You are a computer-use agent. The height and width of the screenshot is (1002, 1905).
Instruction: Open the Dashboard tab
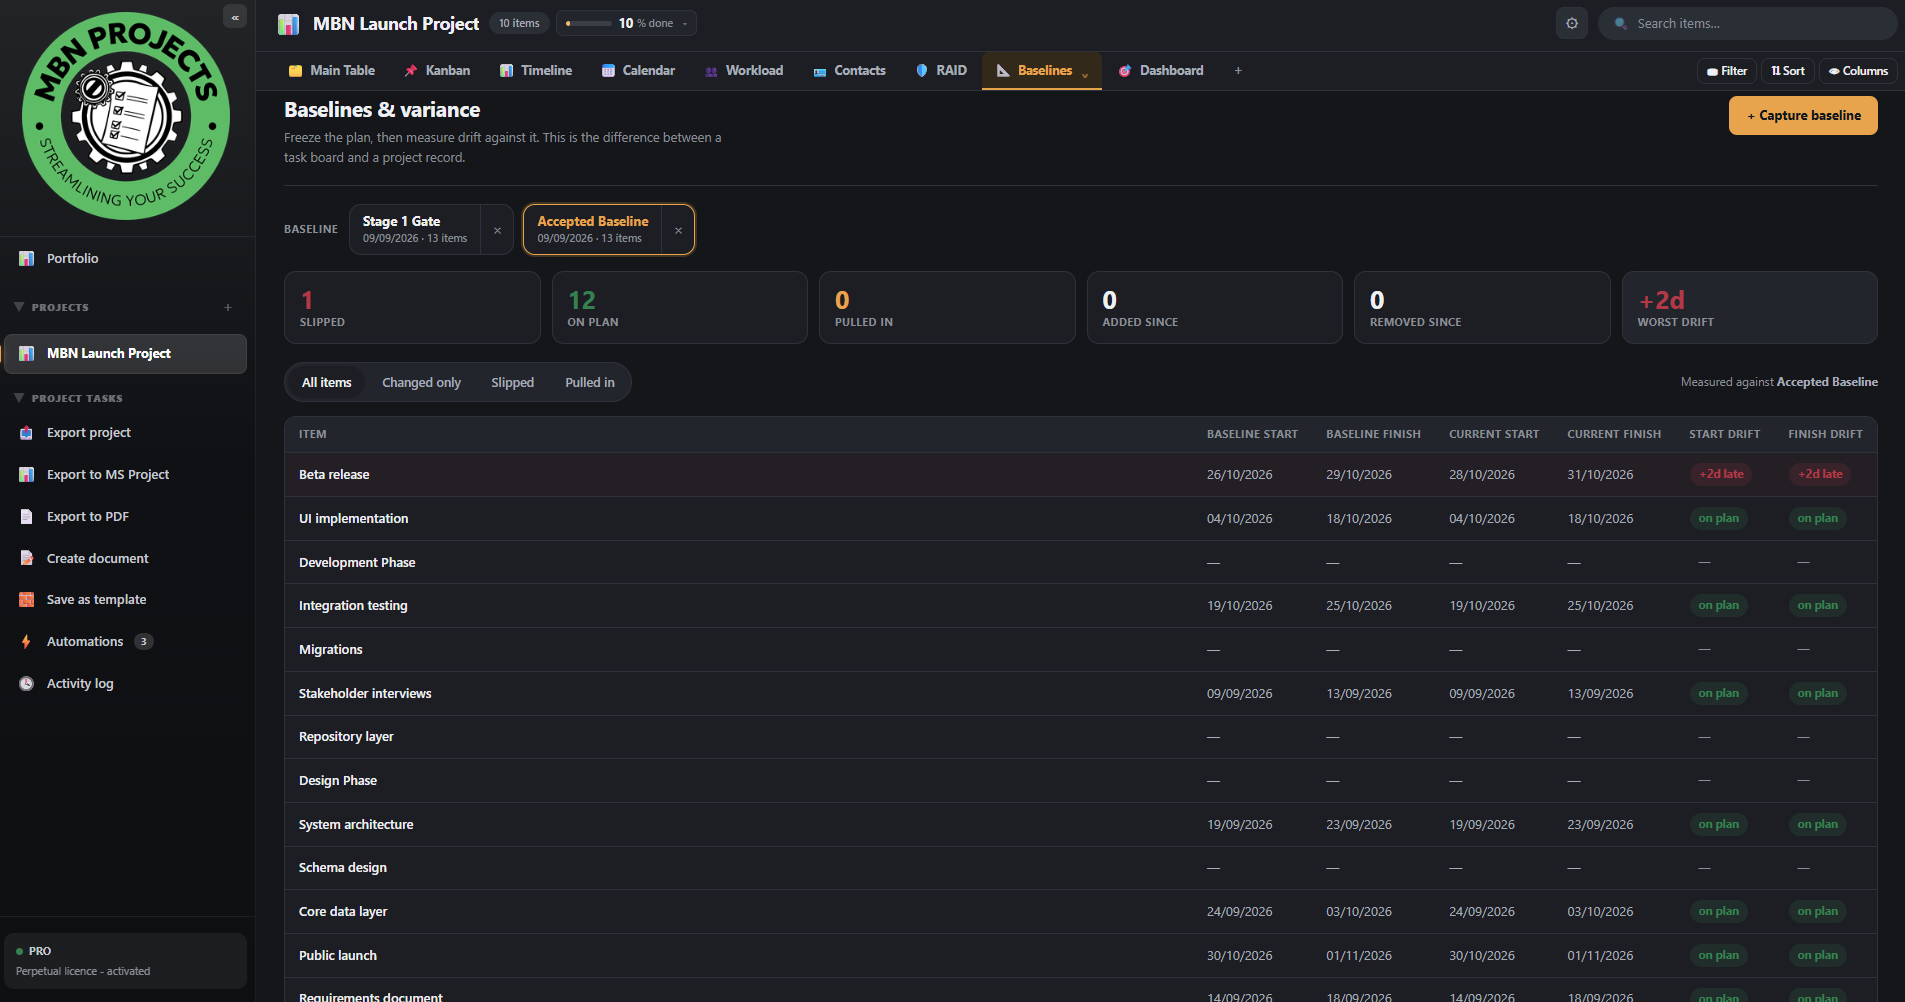pyautogui.click(x=1161, y=71)
